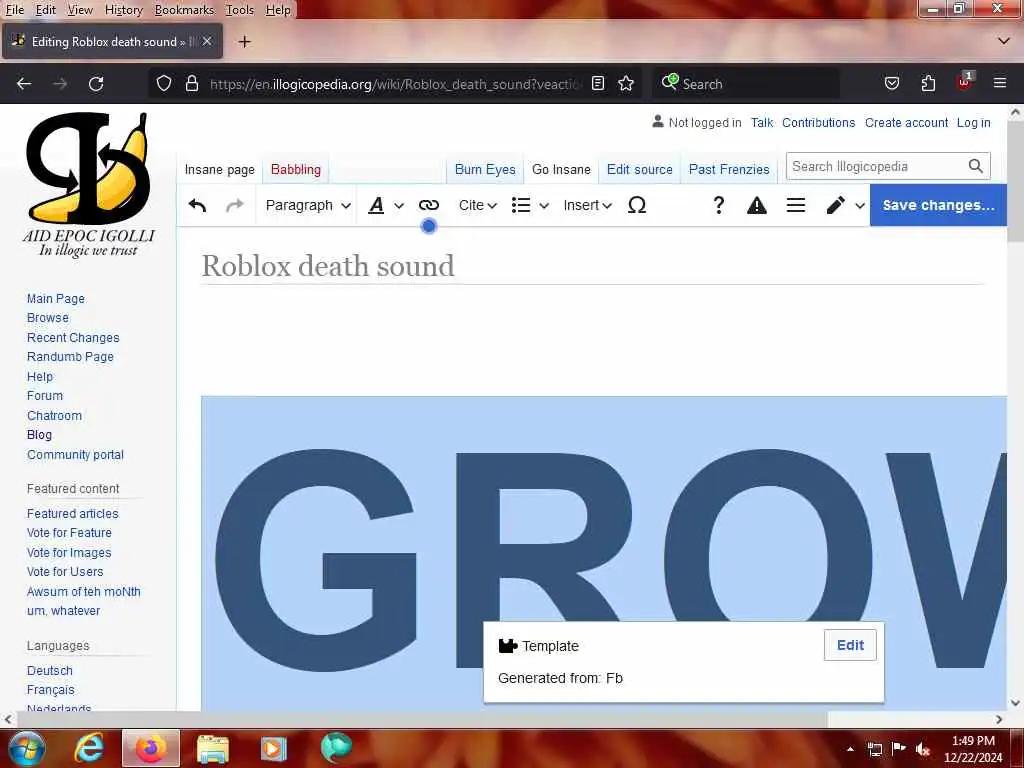Expand the list all tabs chevron
The height and width of the screenshot is (768, 1024).
1004,41
